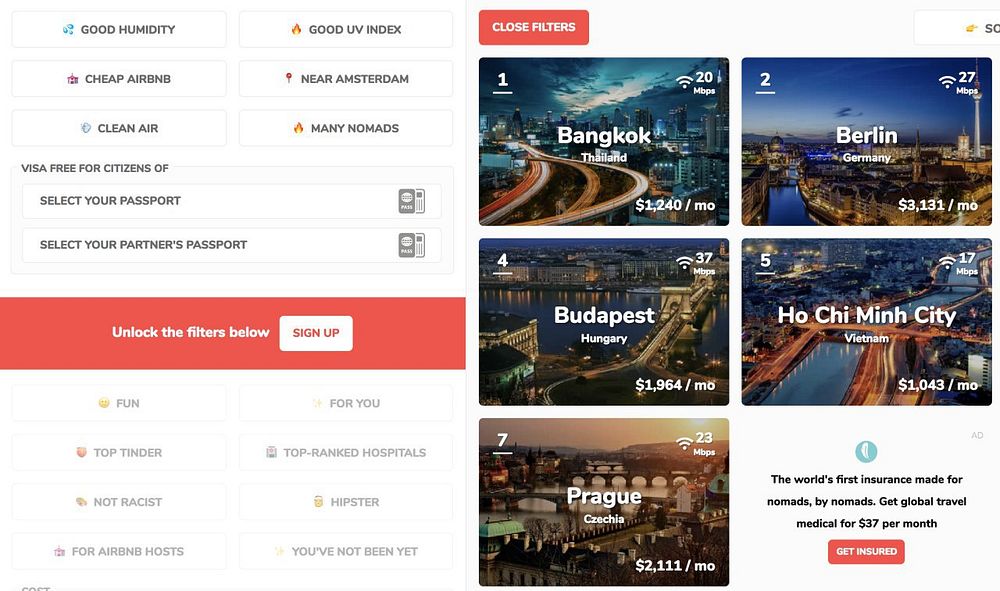Open the Select Your Passport dropdown
This screenshot has height=591, width=1000.
pyautogui.click(x=232, y=201)
